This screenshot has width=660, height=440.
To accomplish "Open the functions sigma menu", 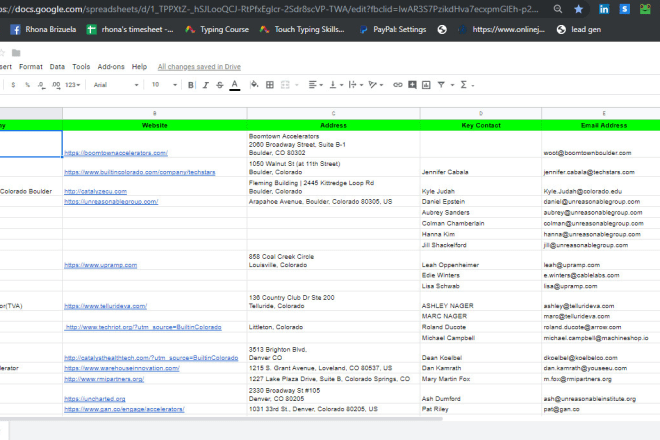I will click(x=466, y=85).
